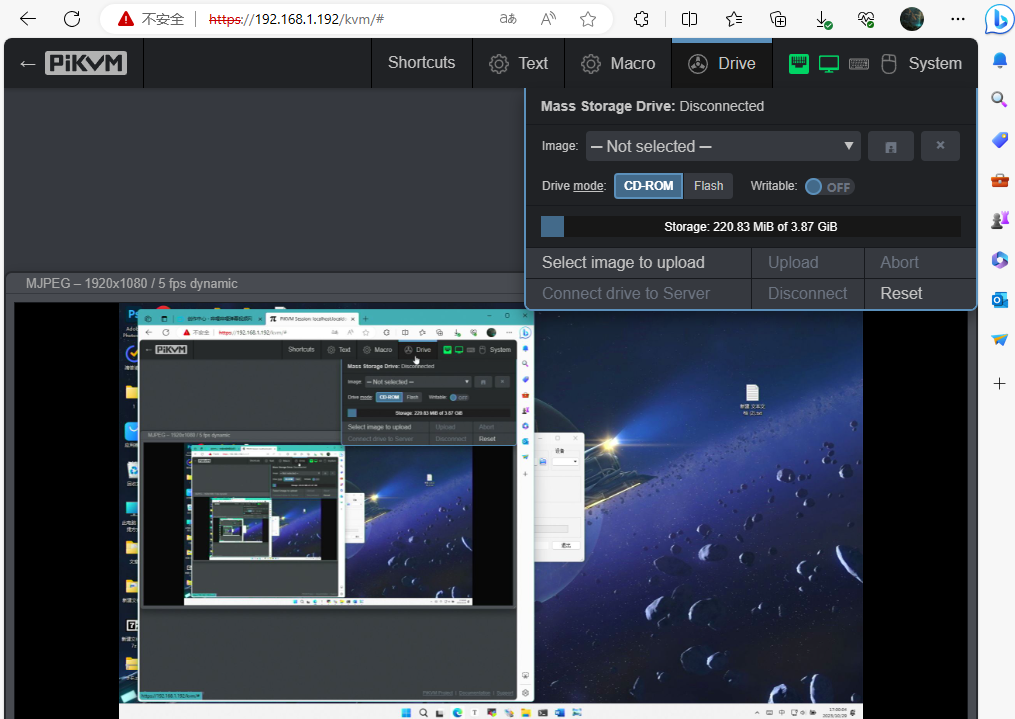Click the Storage usage progress bar
Screen dimensions: 1015x719
[x=750, y=227]
